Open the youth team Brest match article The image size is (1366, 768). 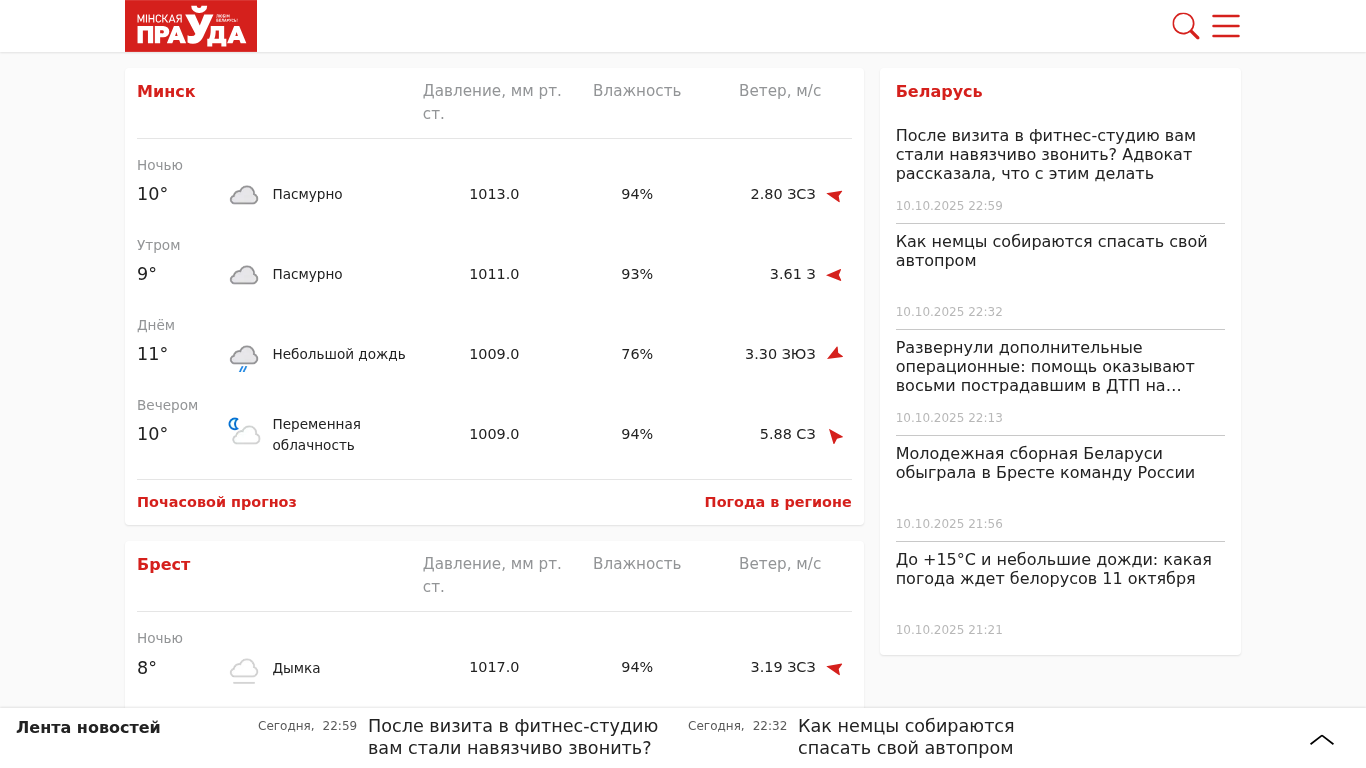point(1045,463)
